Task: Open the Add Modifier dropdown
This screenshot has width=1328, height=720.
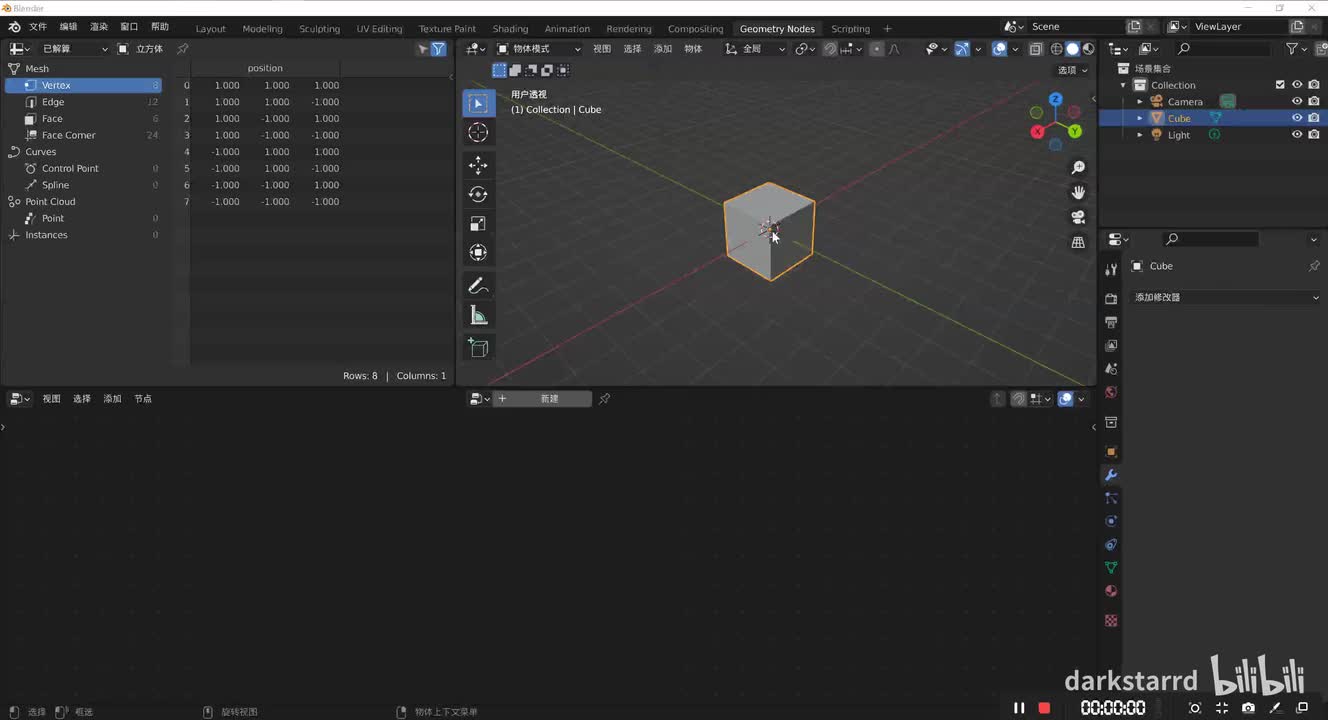Action: [1226, 297]
